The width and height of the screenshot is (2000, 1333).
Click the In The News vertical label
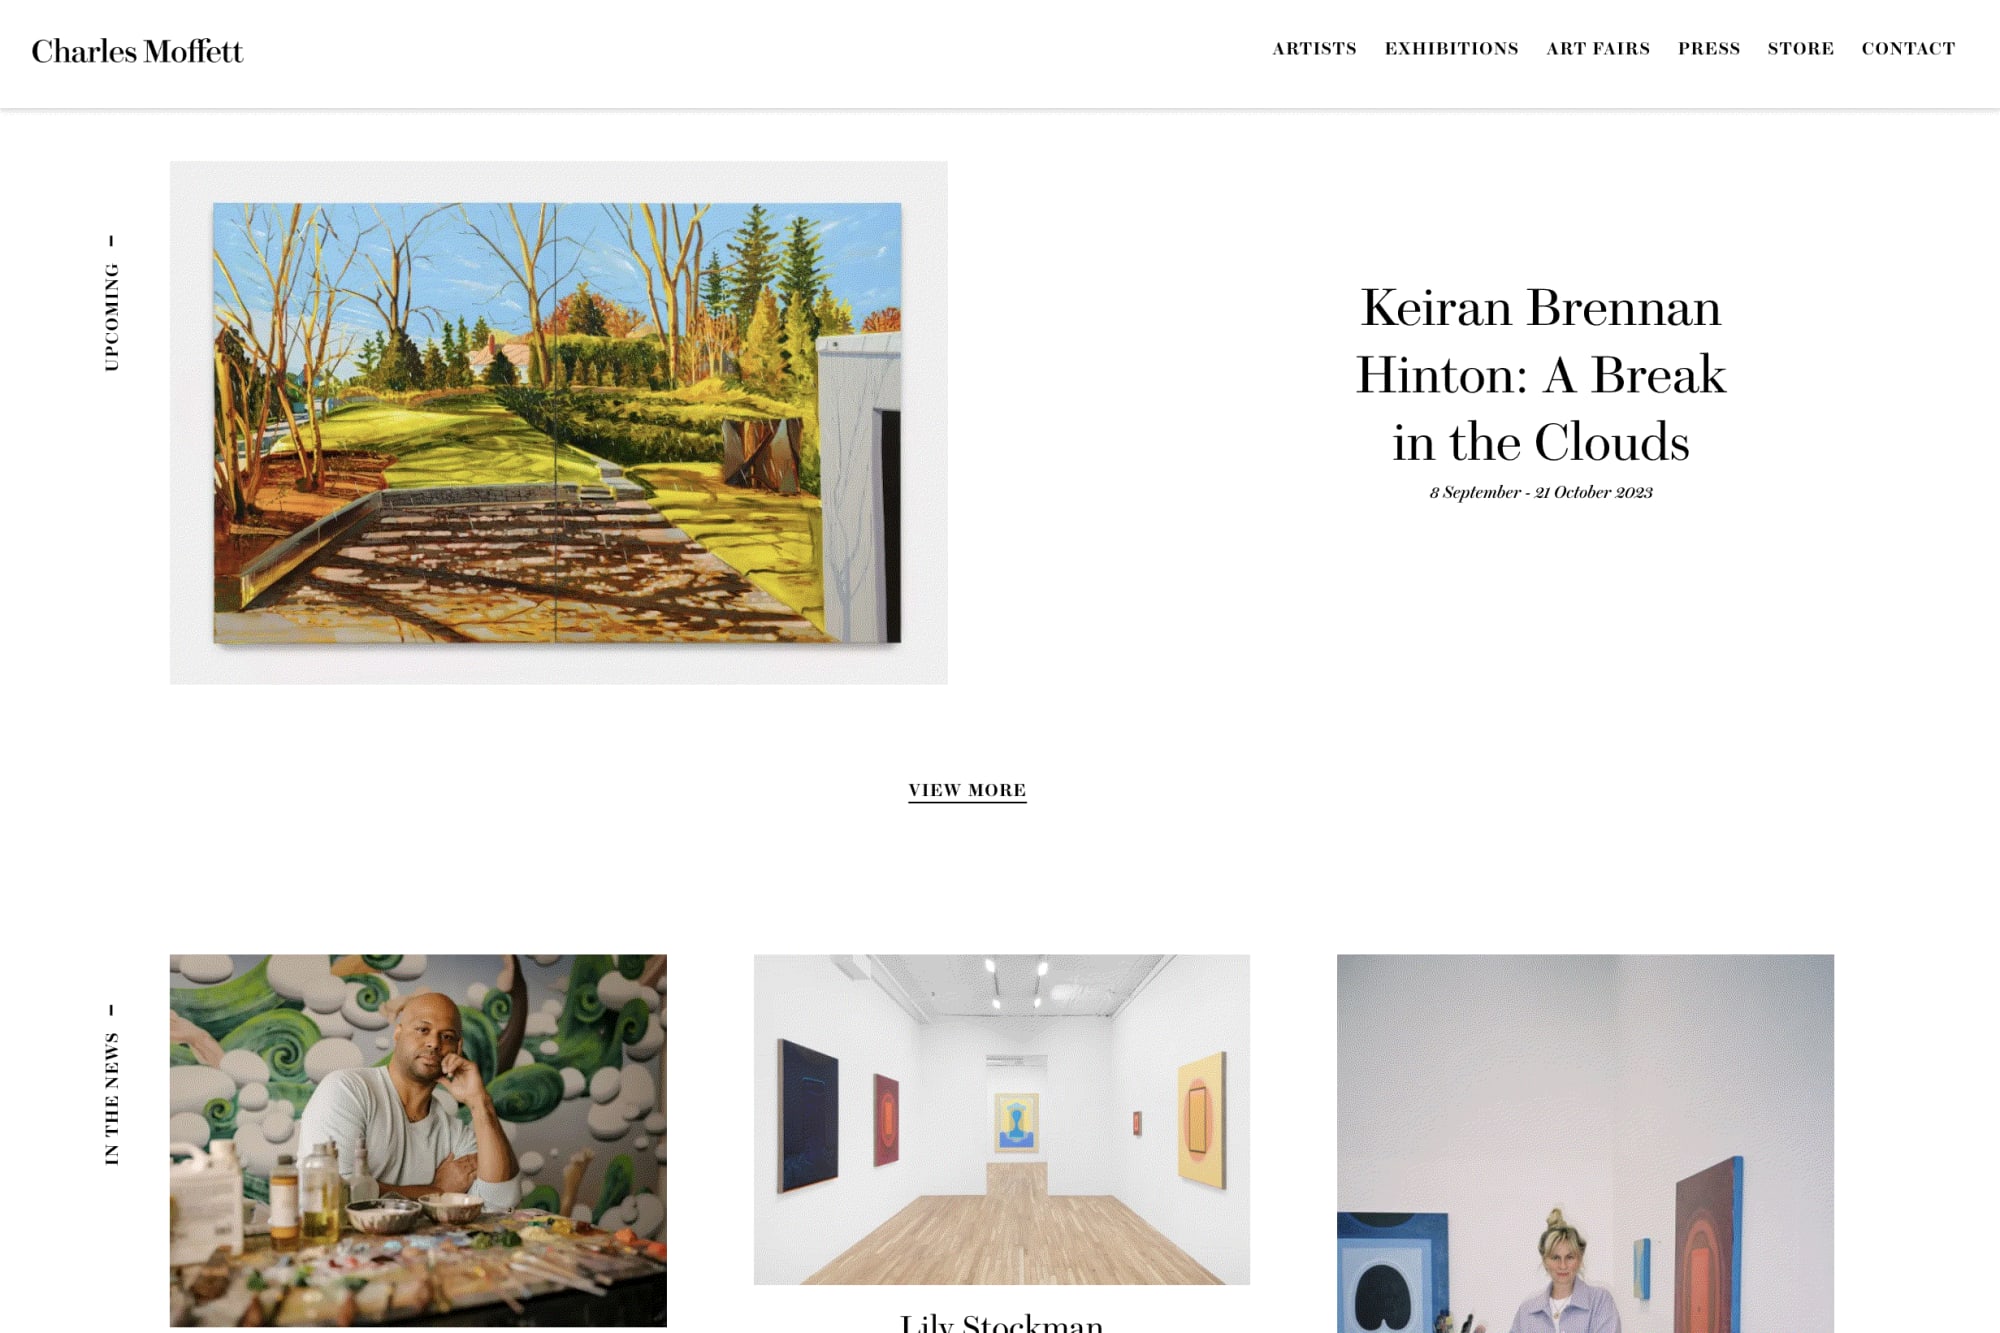[112, 1086]
